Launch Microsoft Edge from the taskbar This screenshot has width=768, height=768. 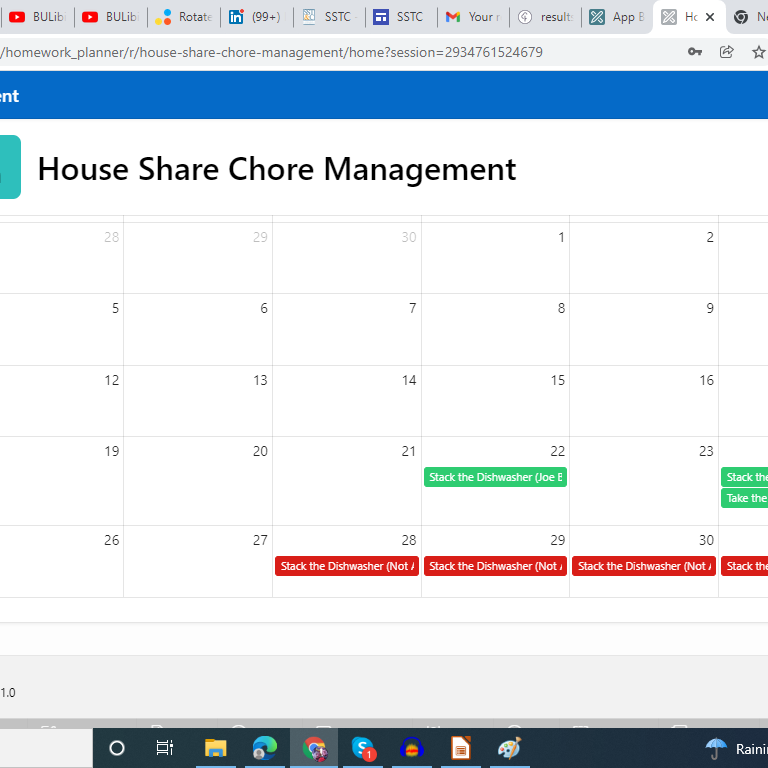pyautogui.click(x=264, y=748)
